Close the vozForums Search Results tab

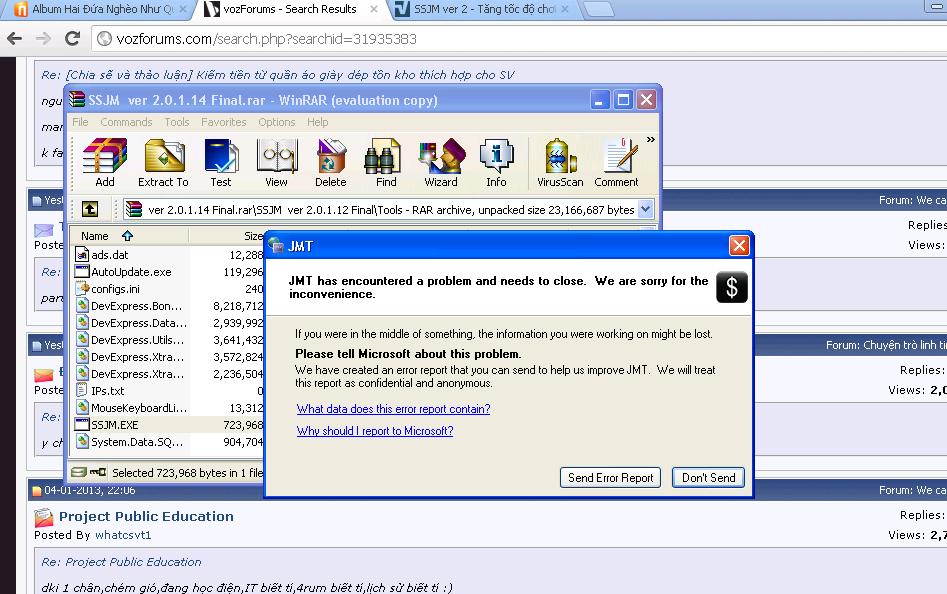click(374, 9)
